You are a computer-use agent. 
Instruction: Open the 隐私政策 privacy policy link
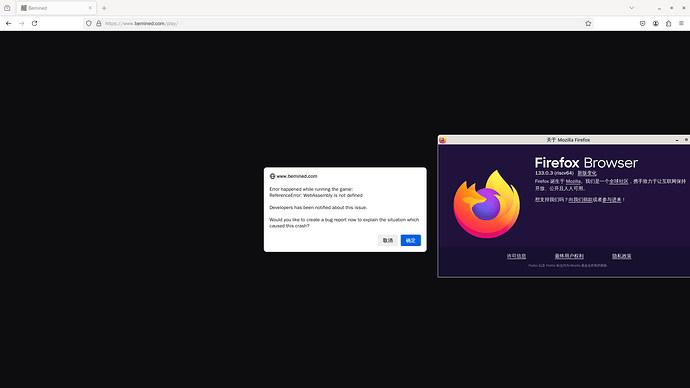pyautogui.click(x=621, y=256)
